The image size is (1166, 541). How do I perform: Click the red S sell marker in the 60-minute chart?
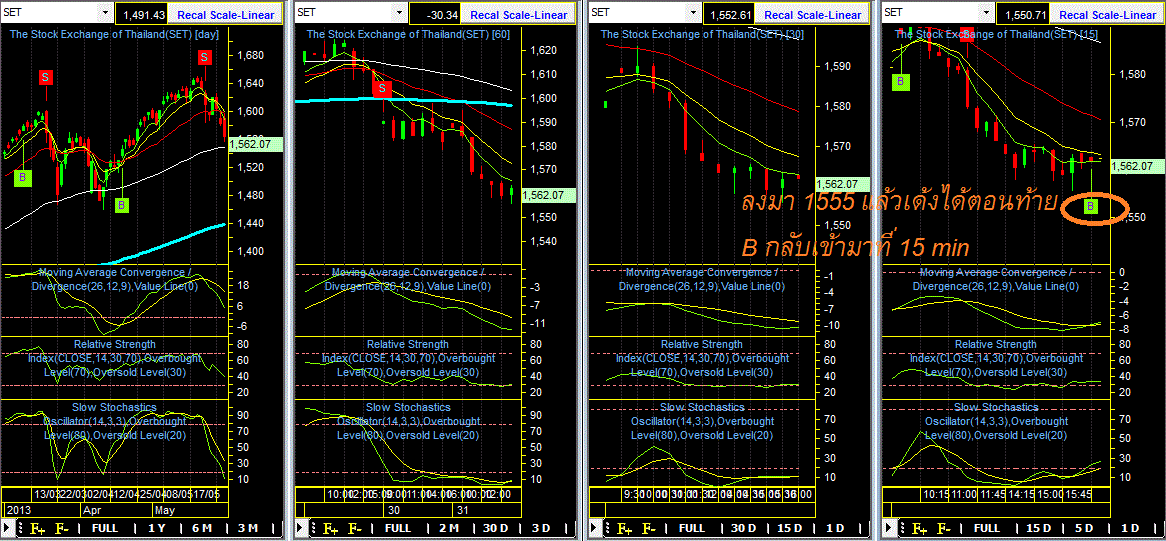382,88
